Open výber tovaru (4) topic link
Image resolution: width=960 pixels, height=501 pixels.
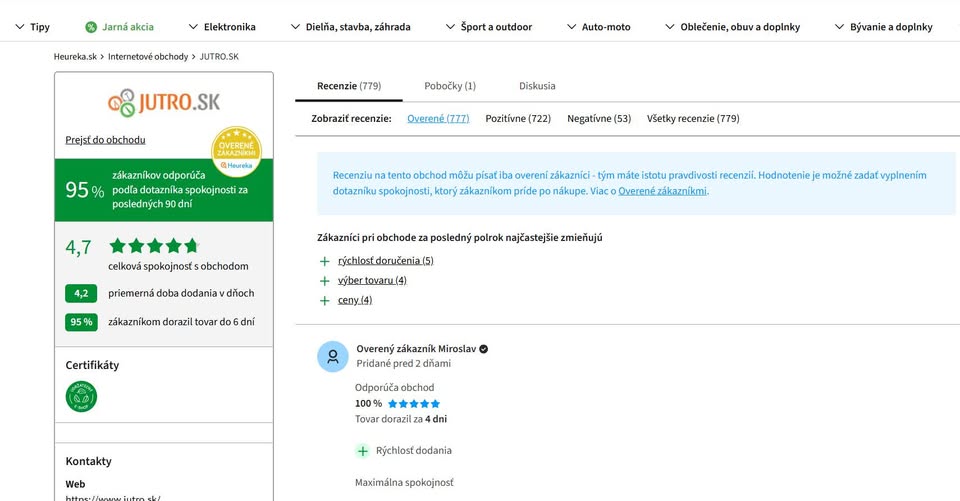coord(372,281)
